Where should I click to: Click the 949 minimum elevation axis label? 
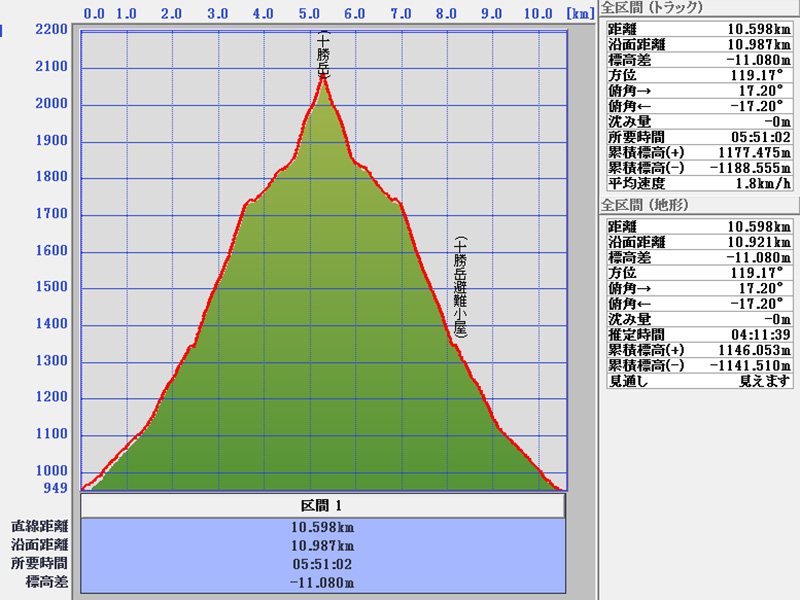coord(55,488)
